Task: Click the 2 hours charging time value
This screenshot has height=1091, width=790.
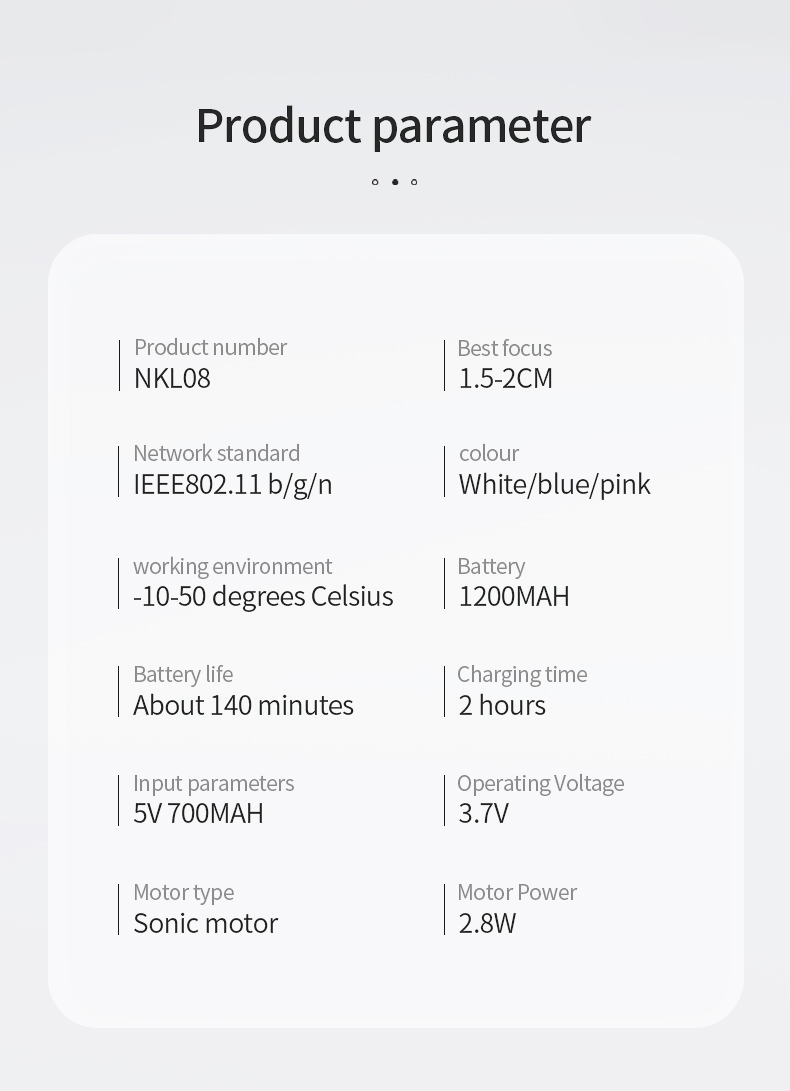Action: pos(502,706)
